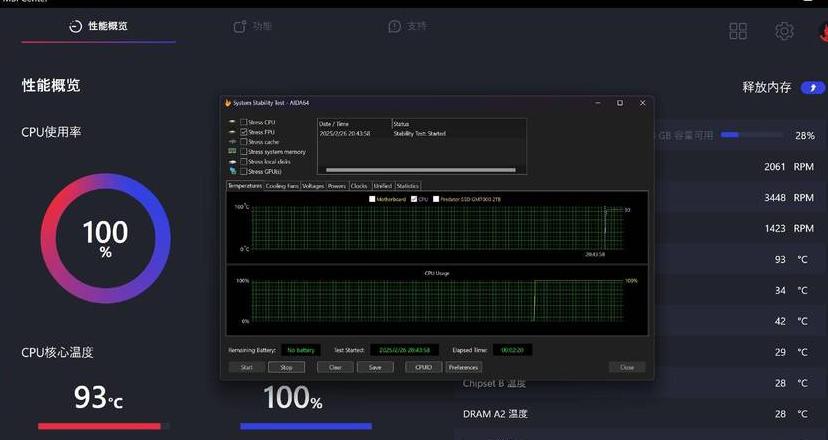Click the horizontal scrollbar in log list

coord(420,170)
